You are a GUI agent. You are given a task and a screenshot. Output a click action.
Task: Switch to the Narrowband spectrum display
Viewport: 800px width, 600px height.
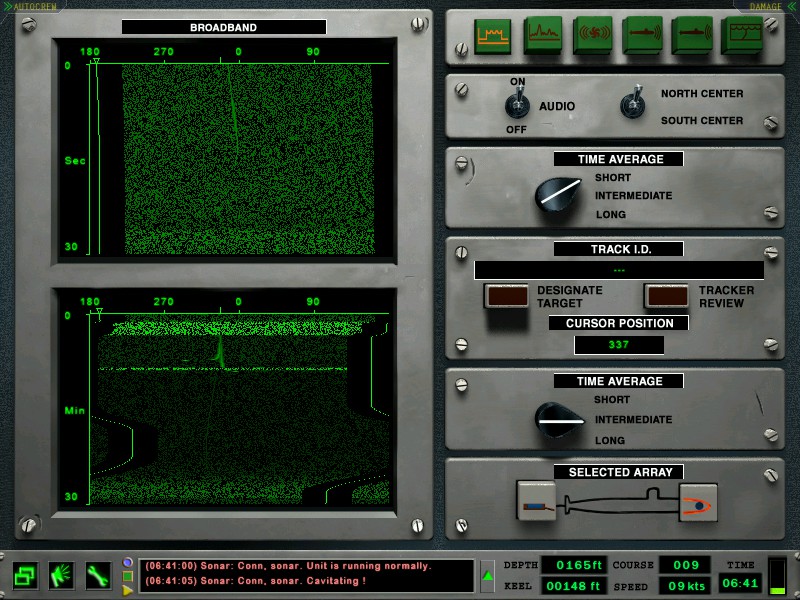point(543,35)
